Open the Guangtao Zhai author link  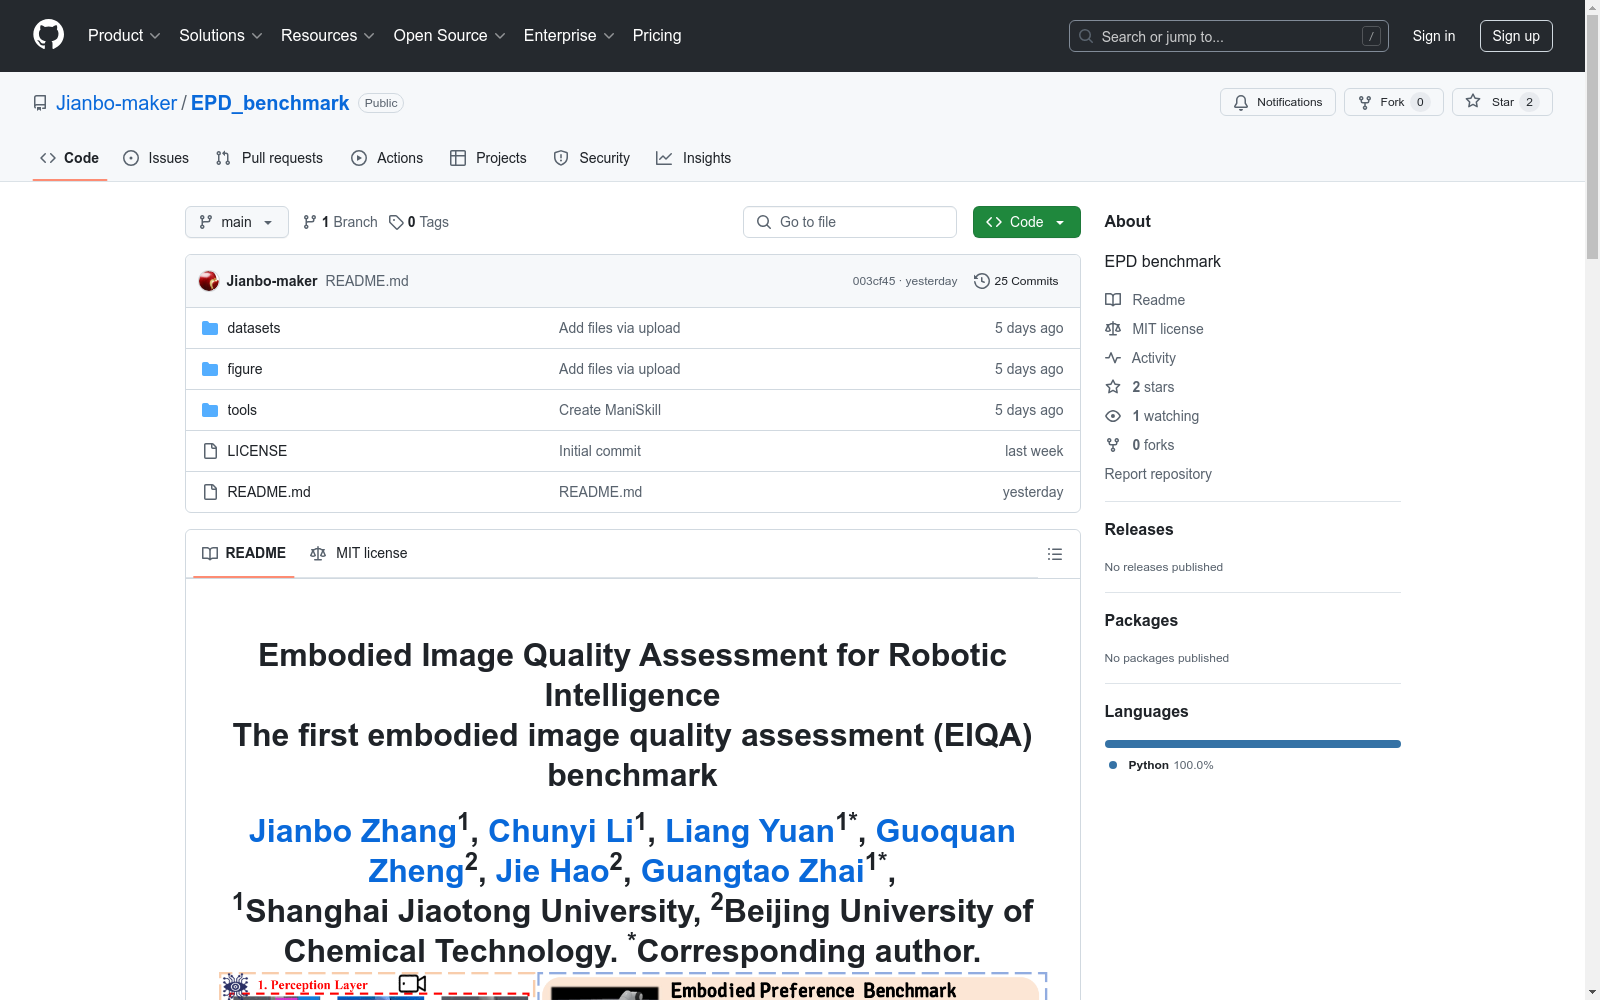coord(753,871)
